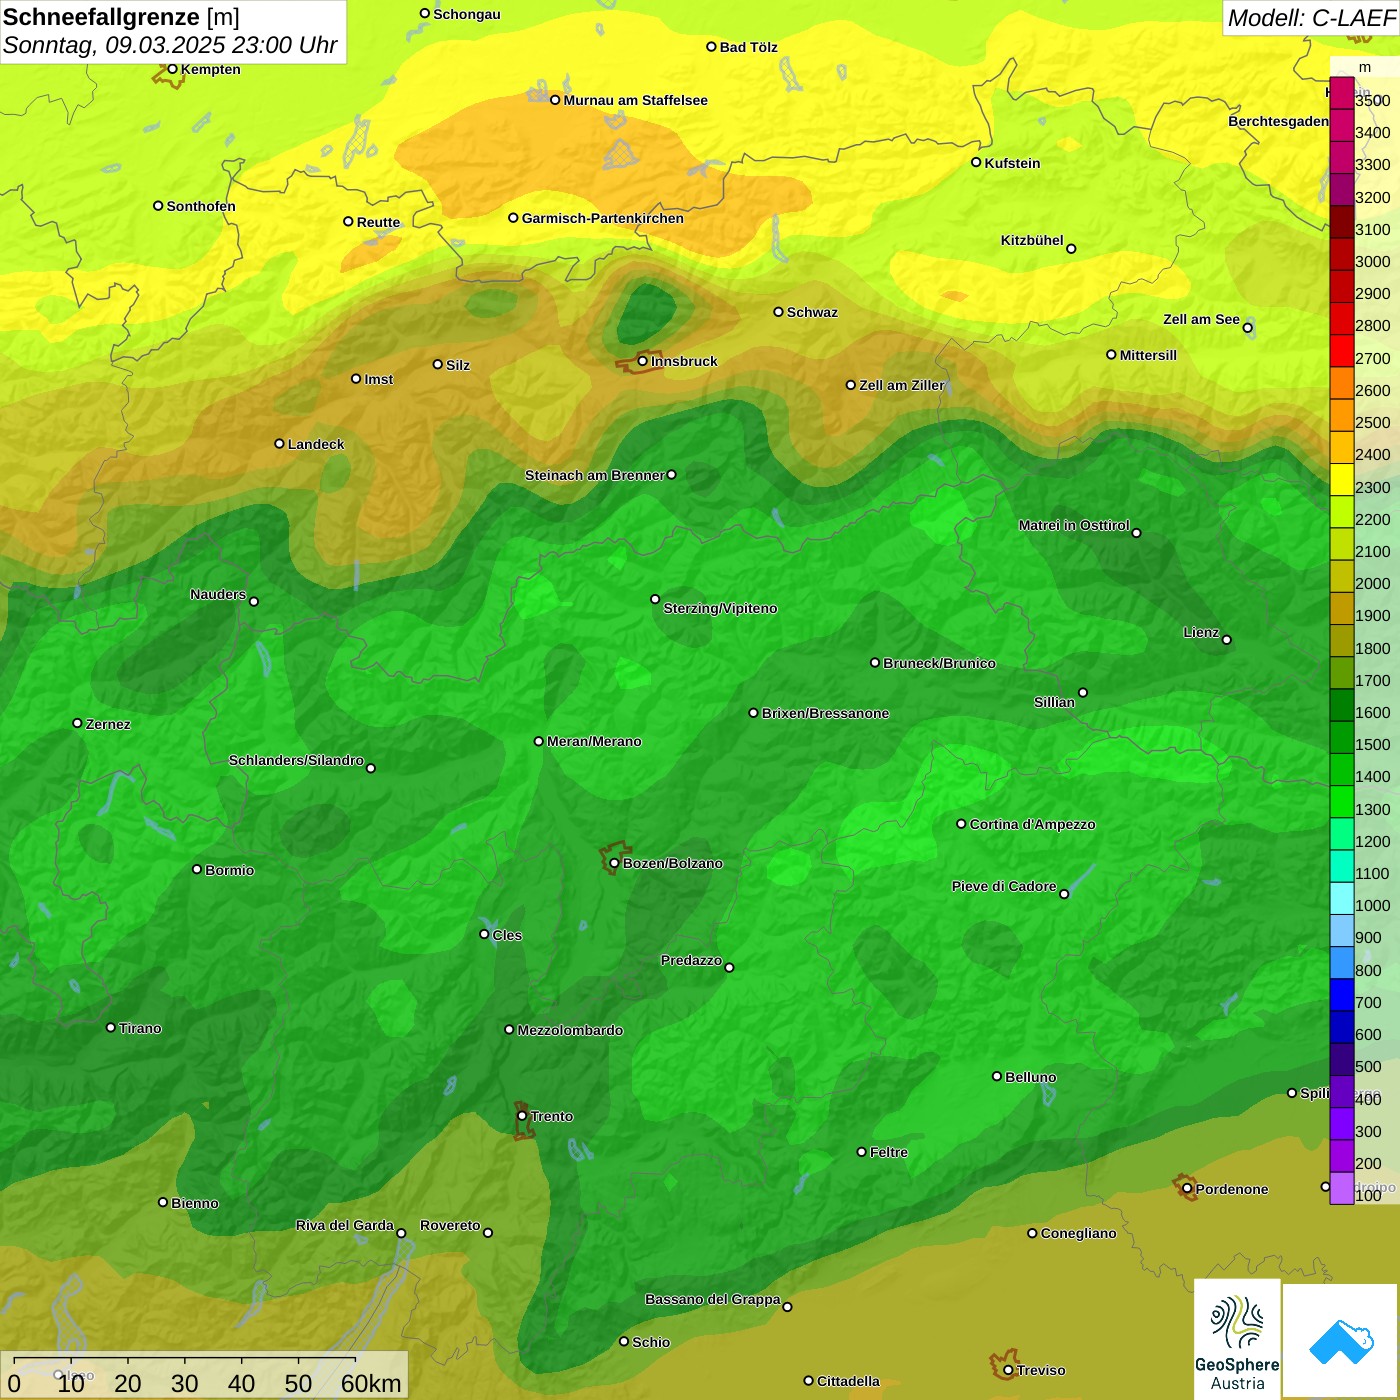The height and width of the screenshot is (1400, 1400).
Task: Click the Tirano city dot
Action: (111, 1027)
